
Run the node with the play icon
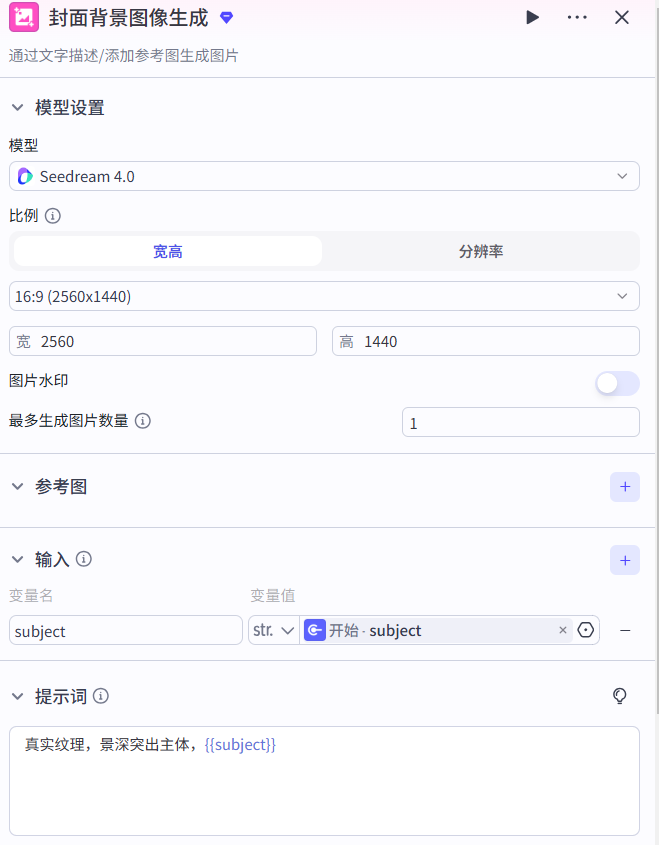point(532,17)
